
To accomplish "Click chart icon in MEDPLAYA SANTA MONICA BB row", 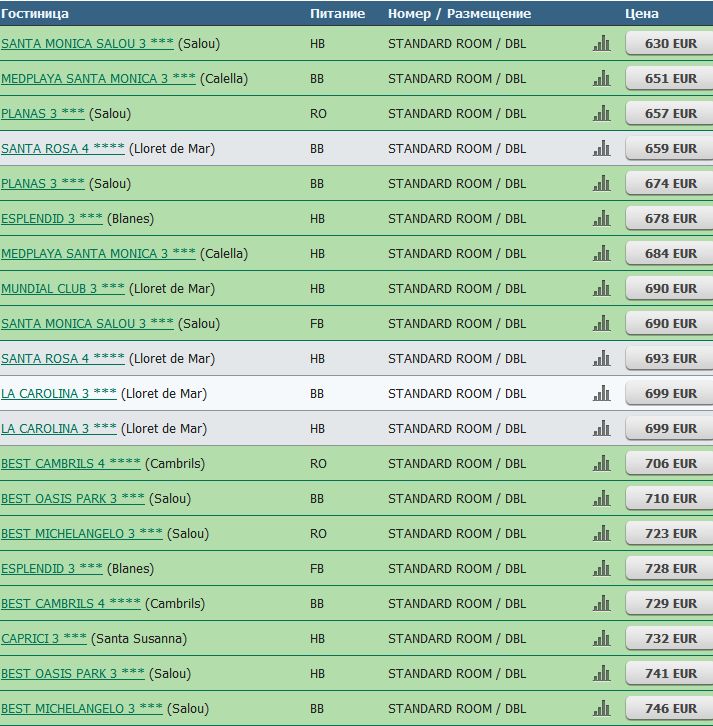I will coord(601,78).
